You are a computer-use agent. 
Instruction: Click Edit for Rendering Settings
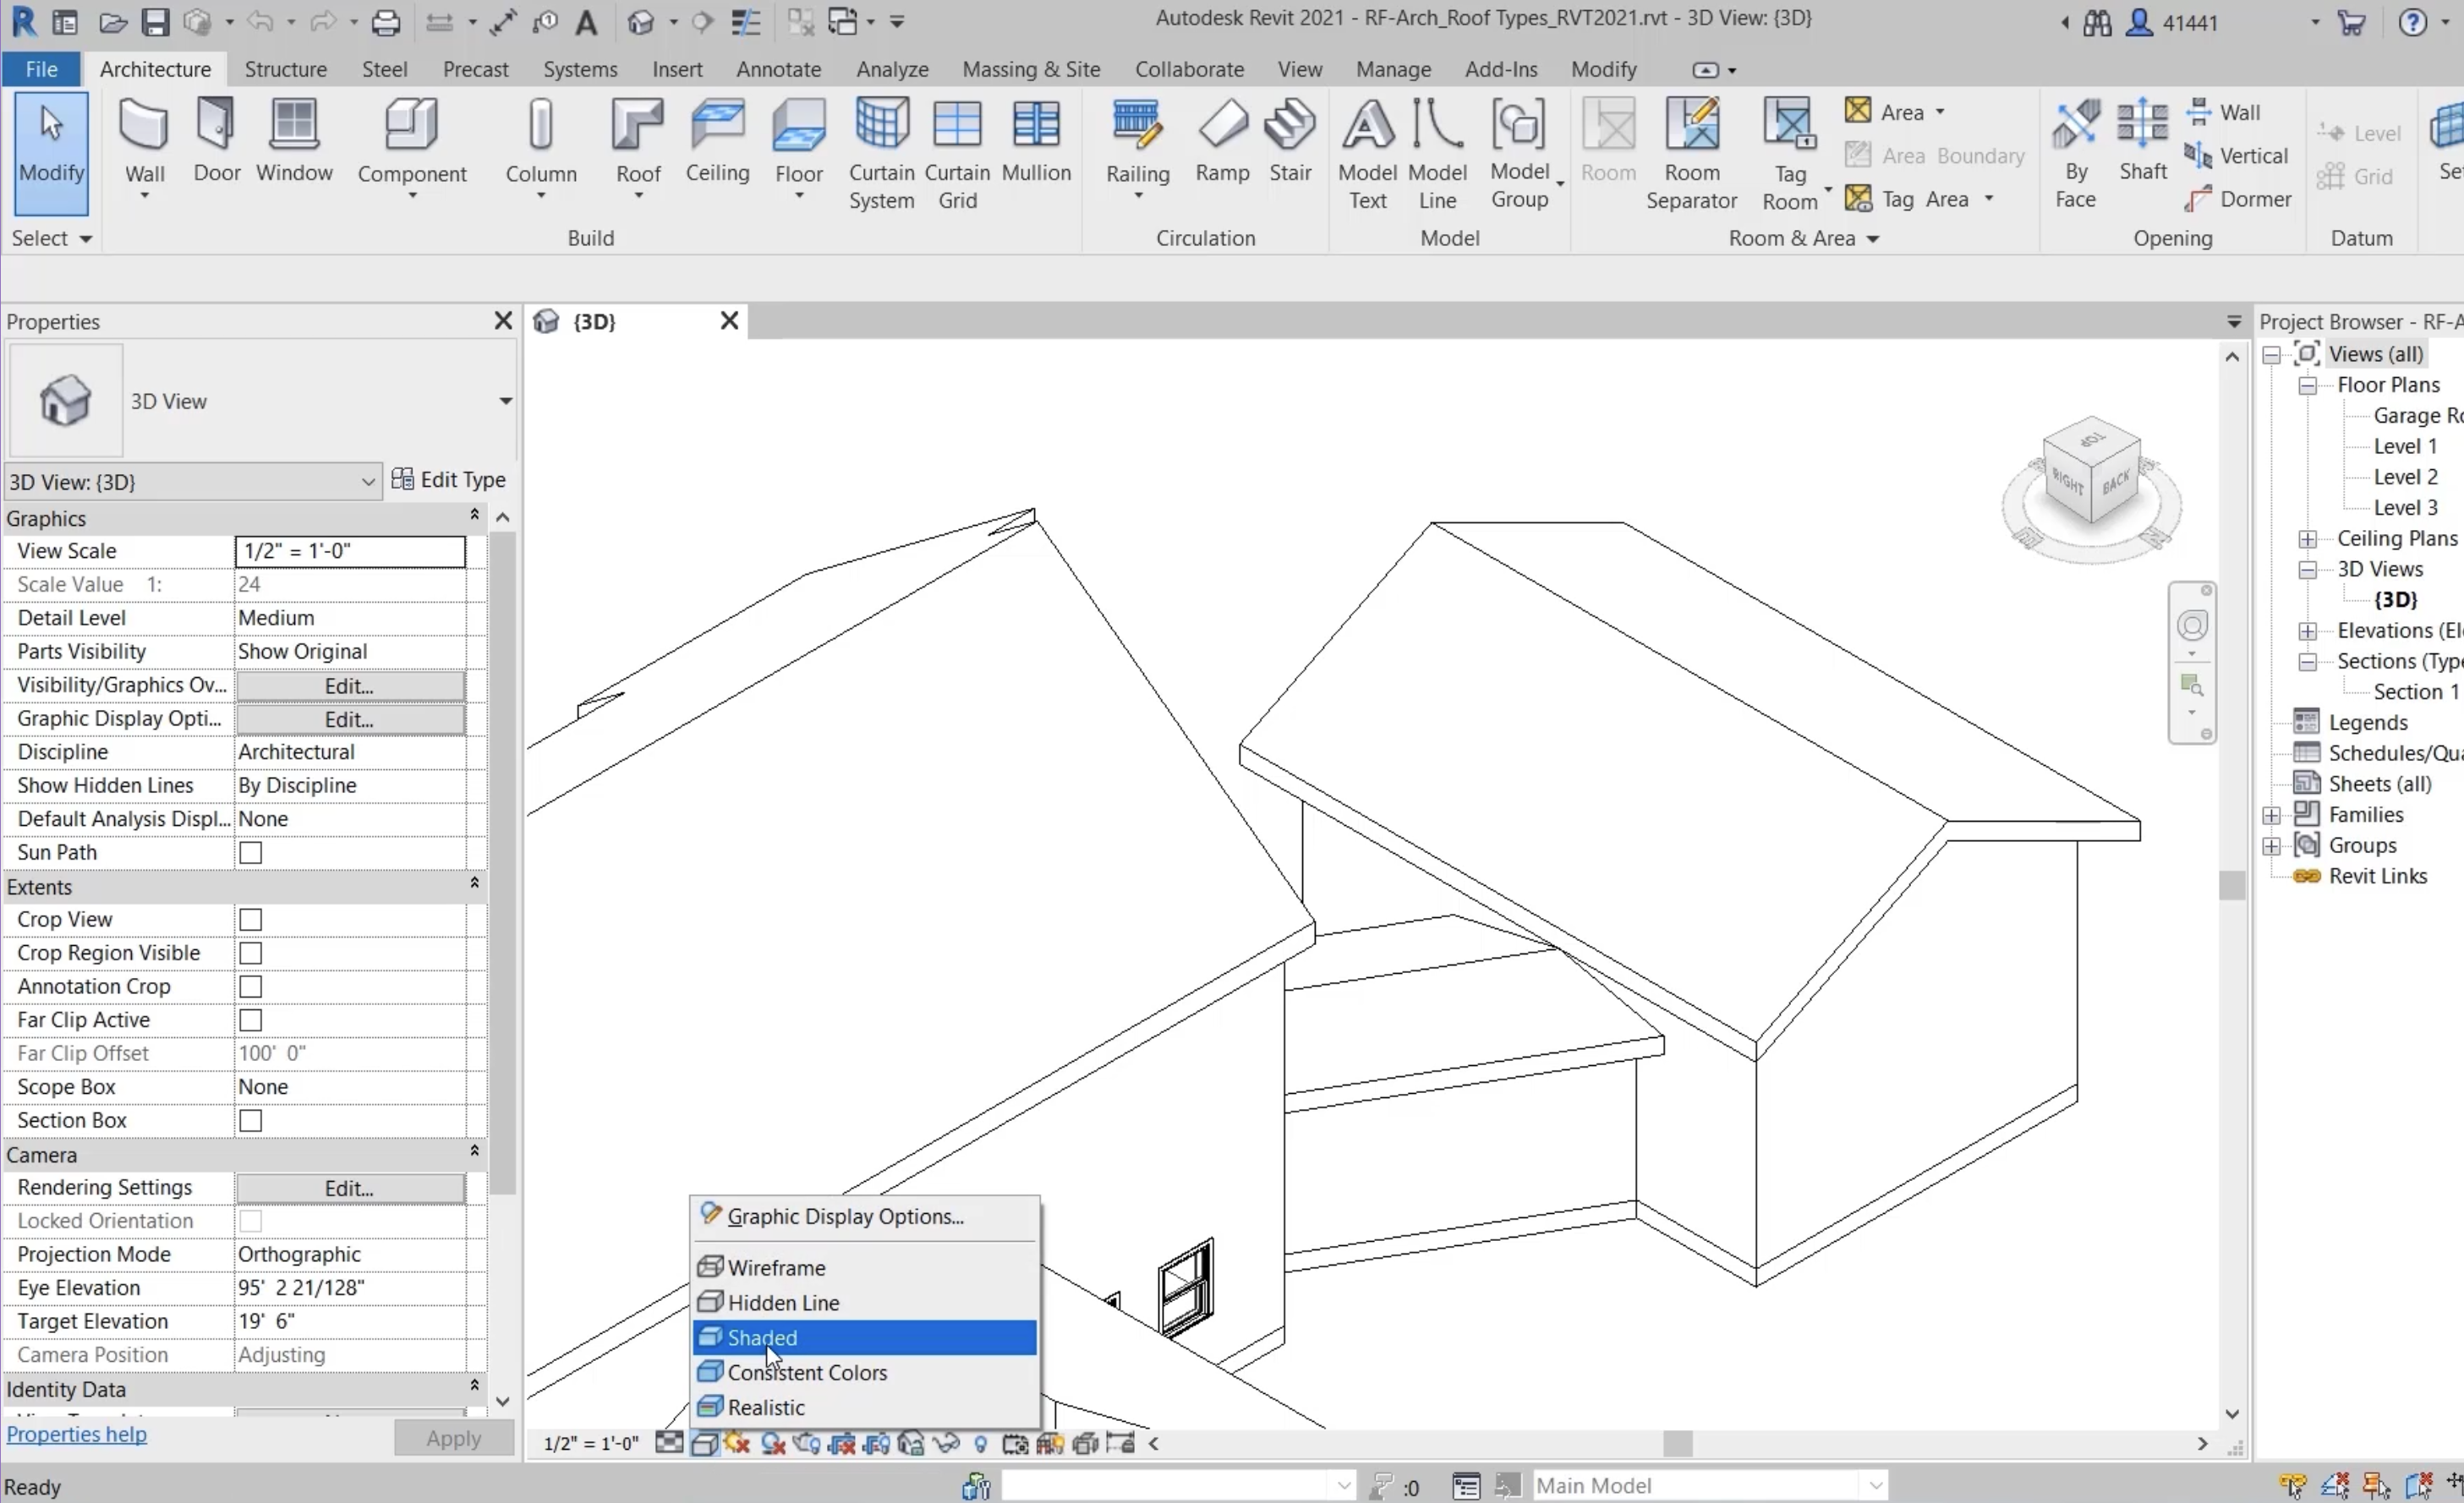[x=350, y=1188]
